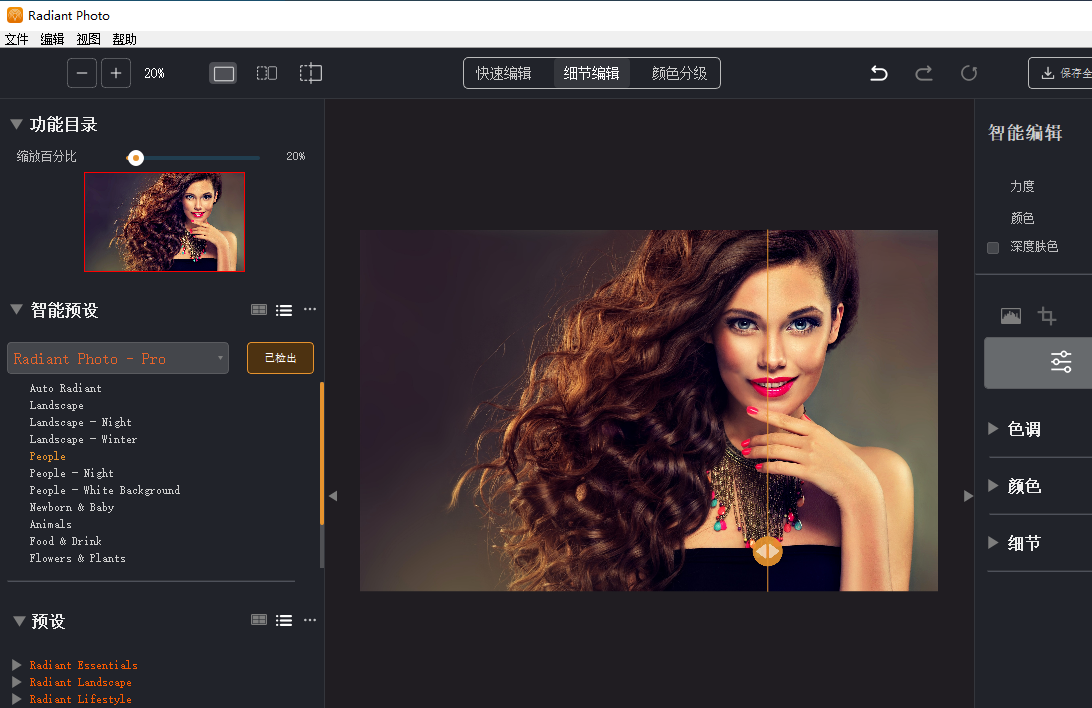Screen dimensions: 1092x708
Task: Open the 智能预设 more options menu
Action: click(x=310, y=309)
